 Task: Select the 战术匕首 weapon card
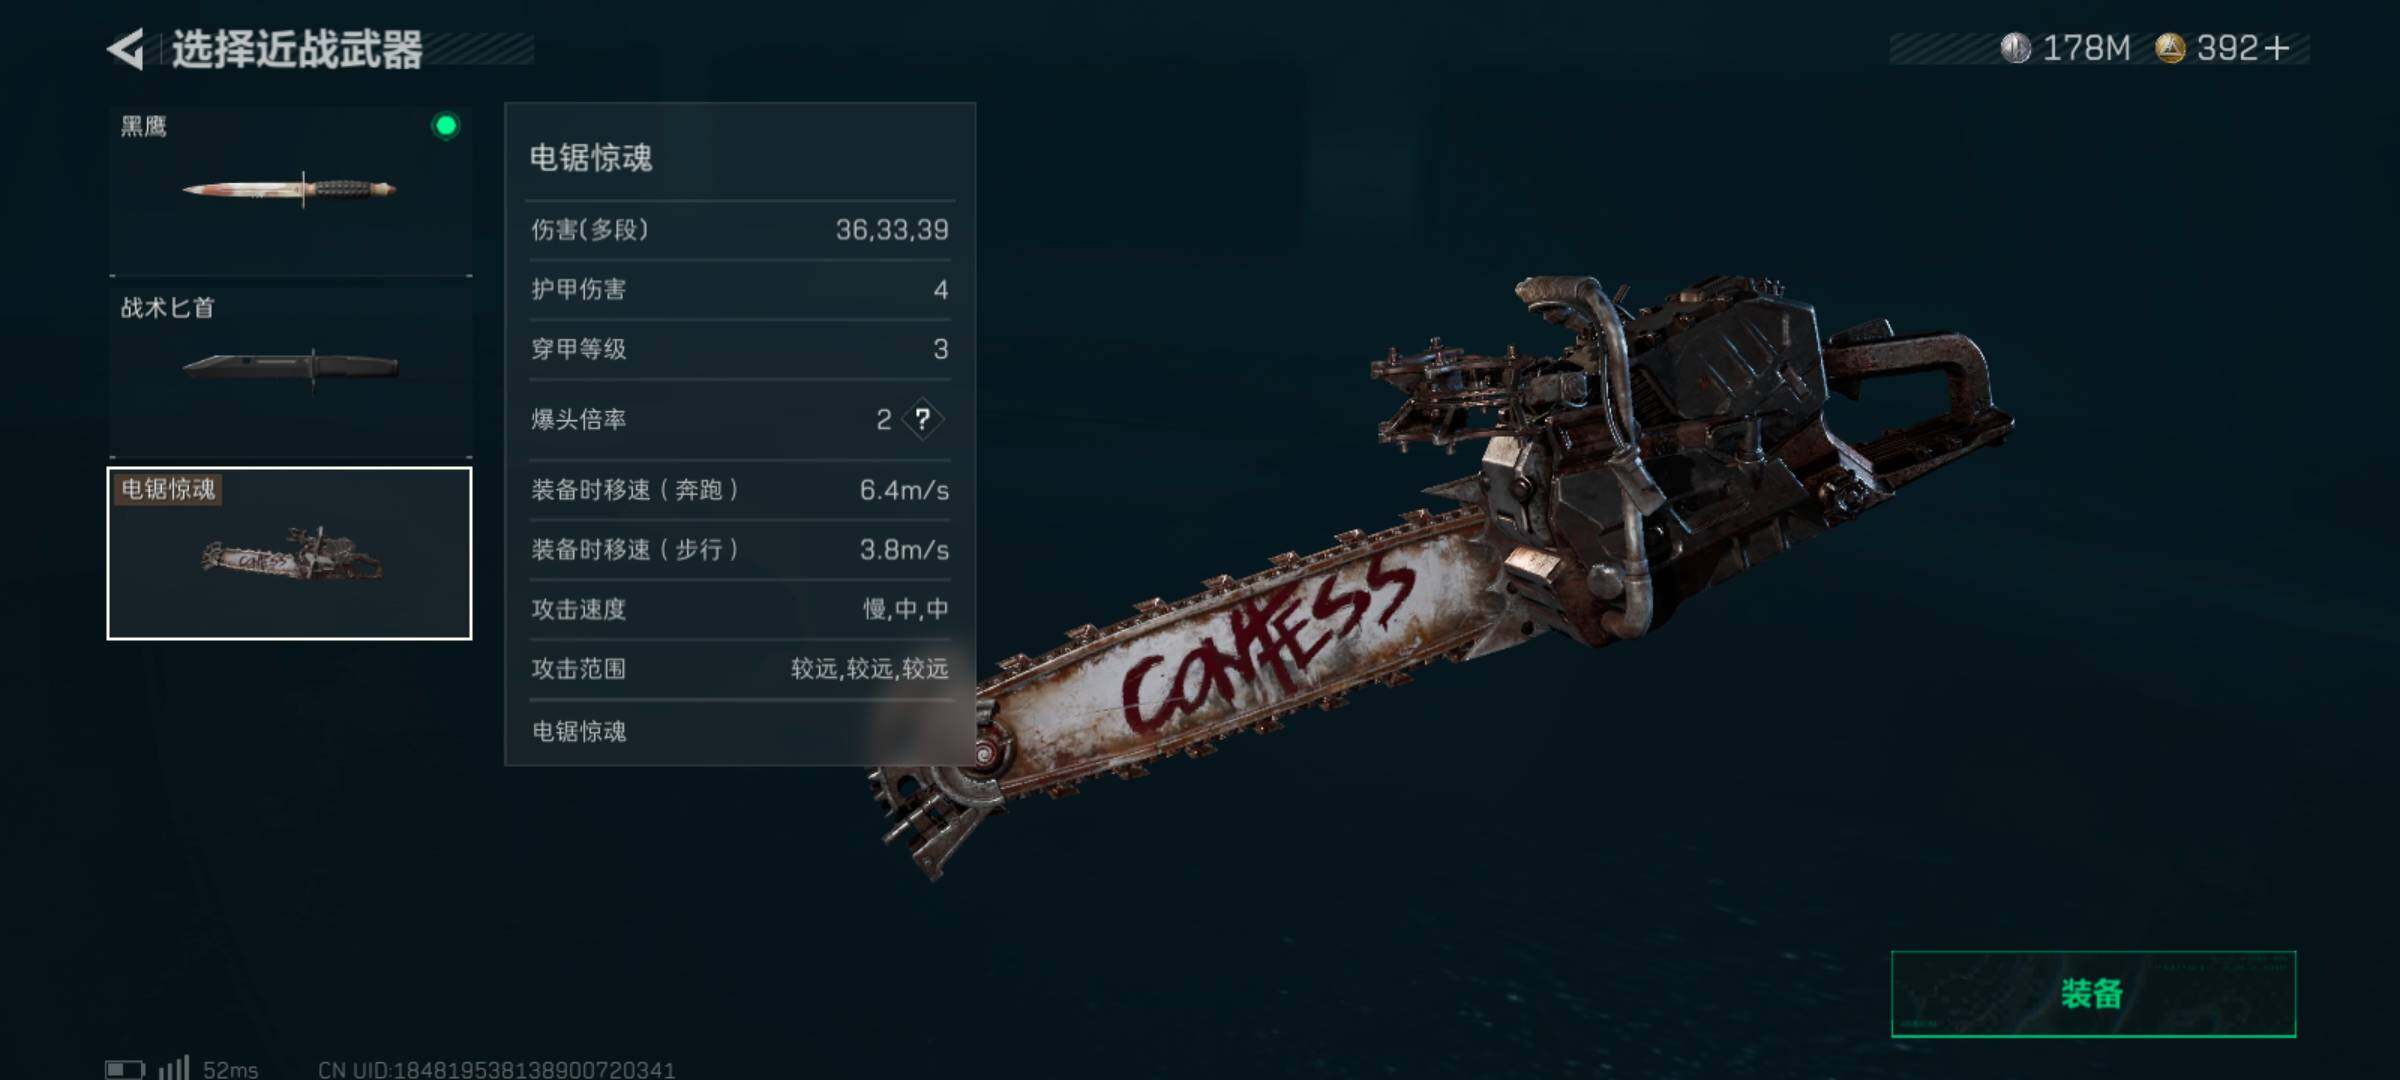pyautogui.click(x=290, y=370)
